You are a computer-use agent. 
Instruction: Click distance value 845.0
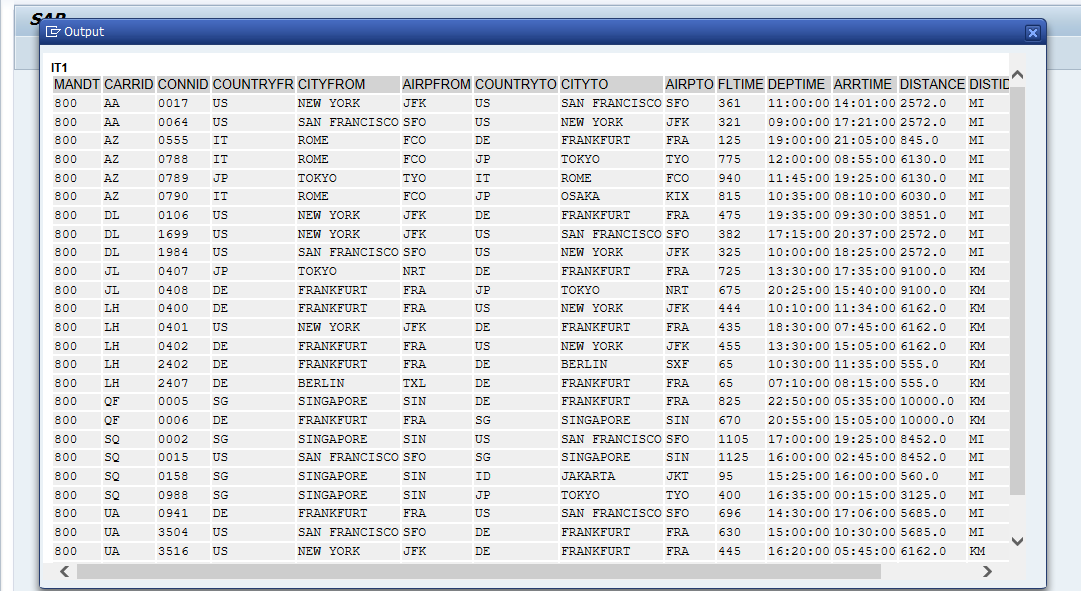932,141
